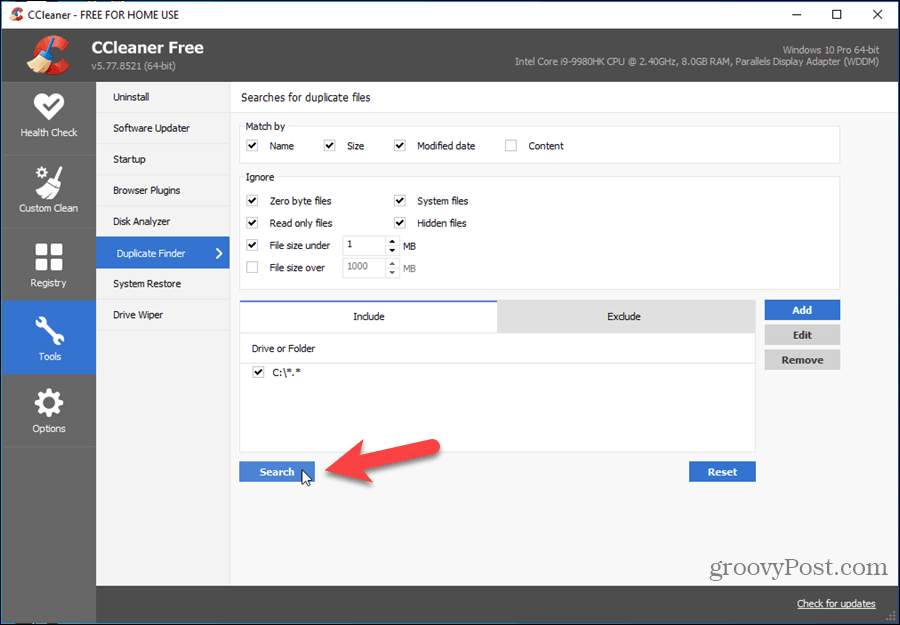The image size is (900, 625).
Task: Open Browser Plugins tool
Action: click(163, 190)
